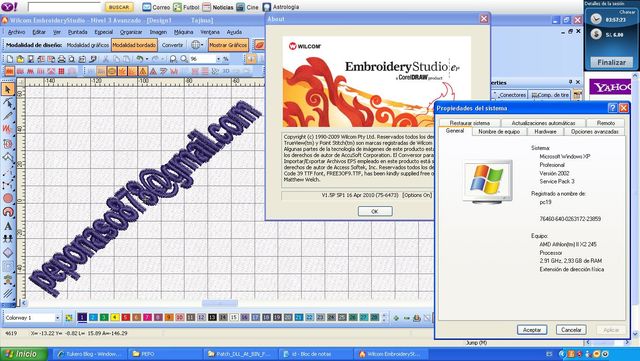Click the Convertir button
The image size is (640, 361).
(x=172, y=45)
